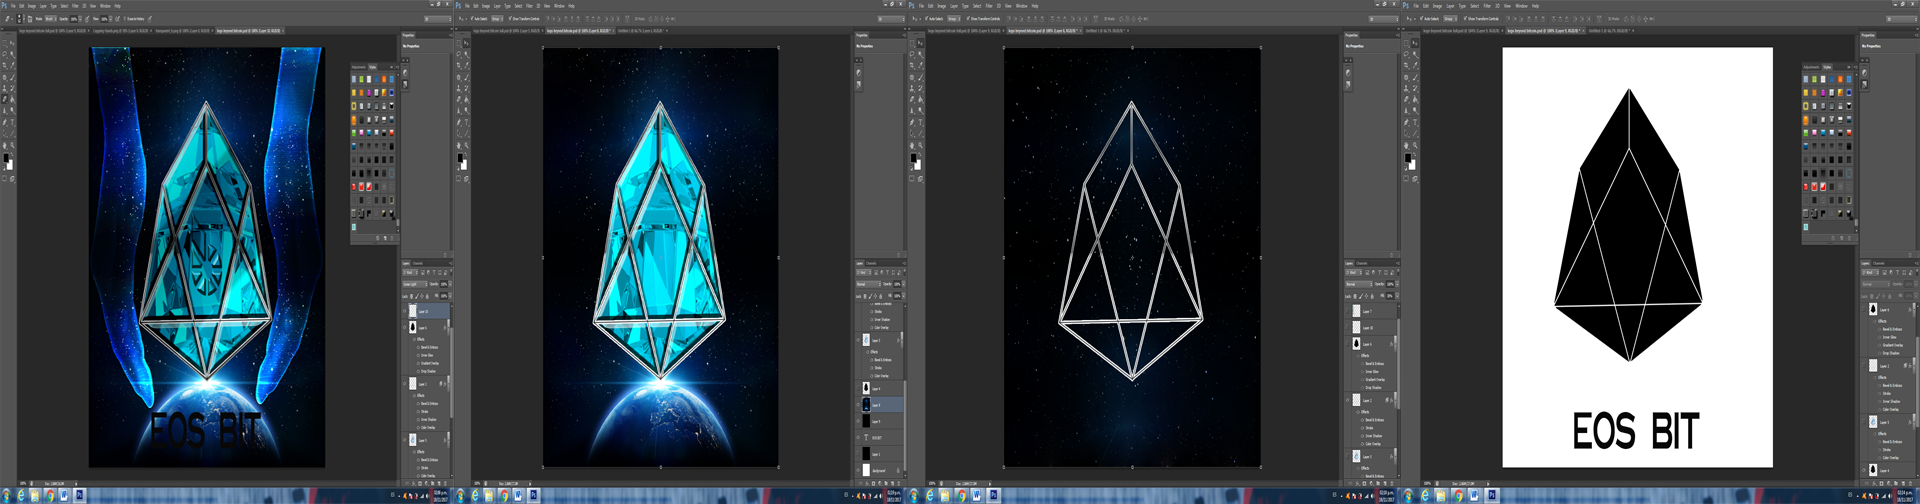Screen dimensions: 1920x504
Task: Switch to Cupping Hands.png tab
Action: [x=122, y=30]
